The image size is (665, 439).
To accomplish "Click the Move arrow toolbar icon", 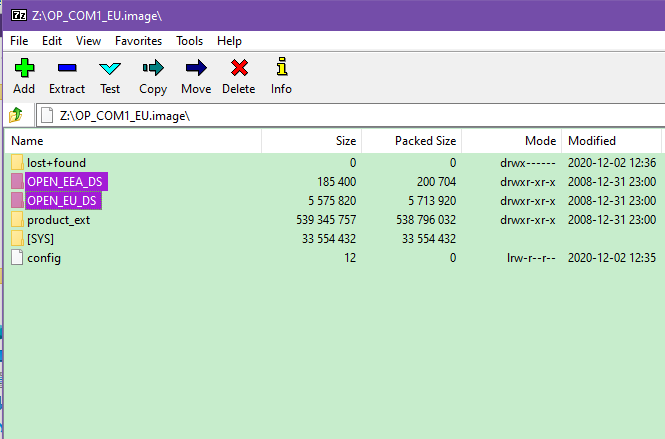I will click(196, 68).
